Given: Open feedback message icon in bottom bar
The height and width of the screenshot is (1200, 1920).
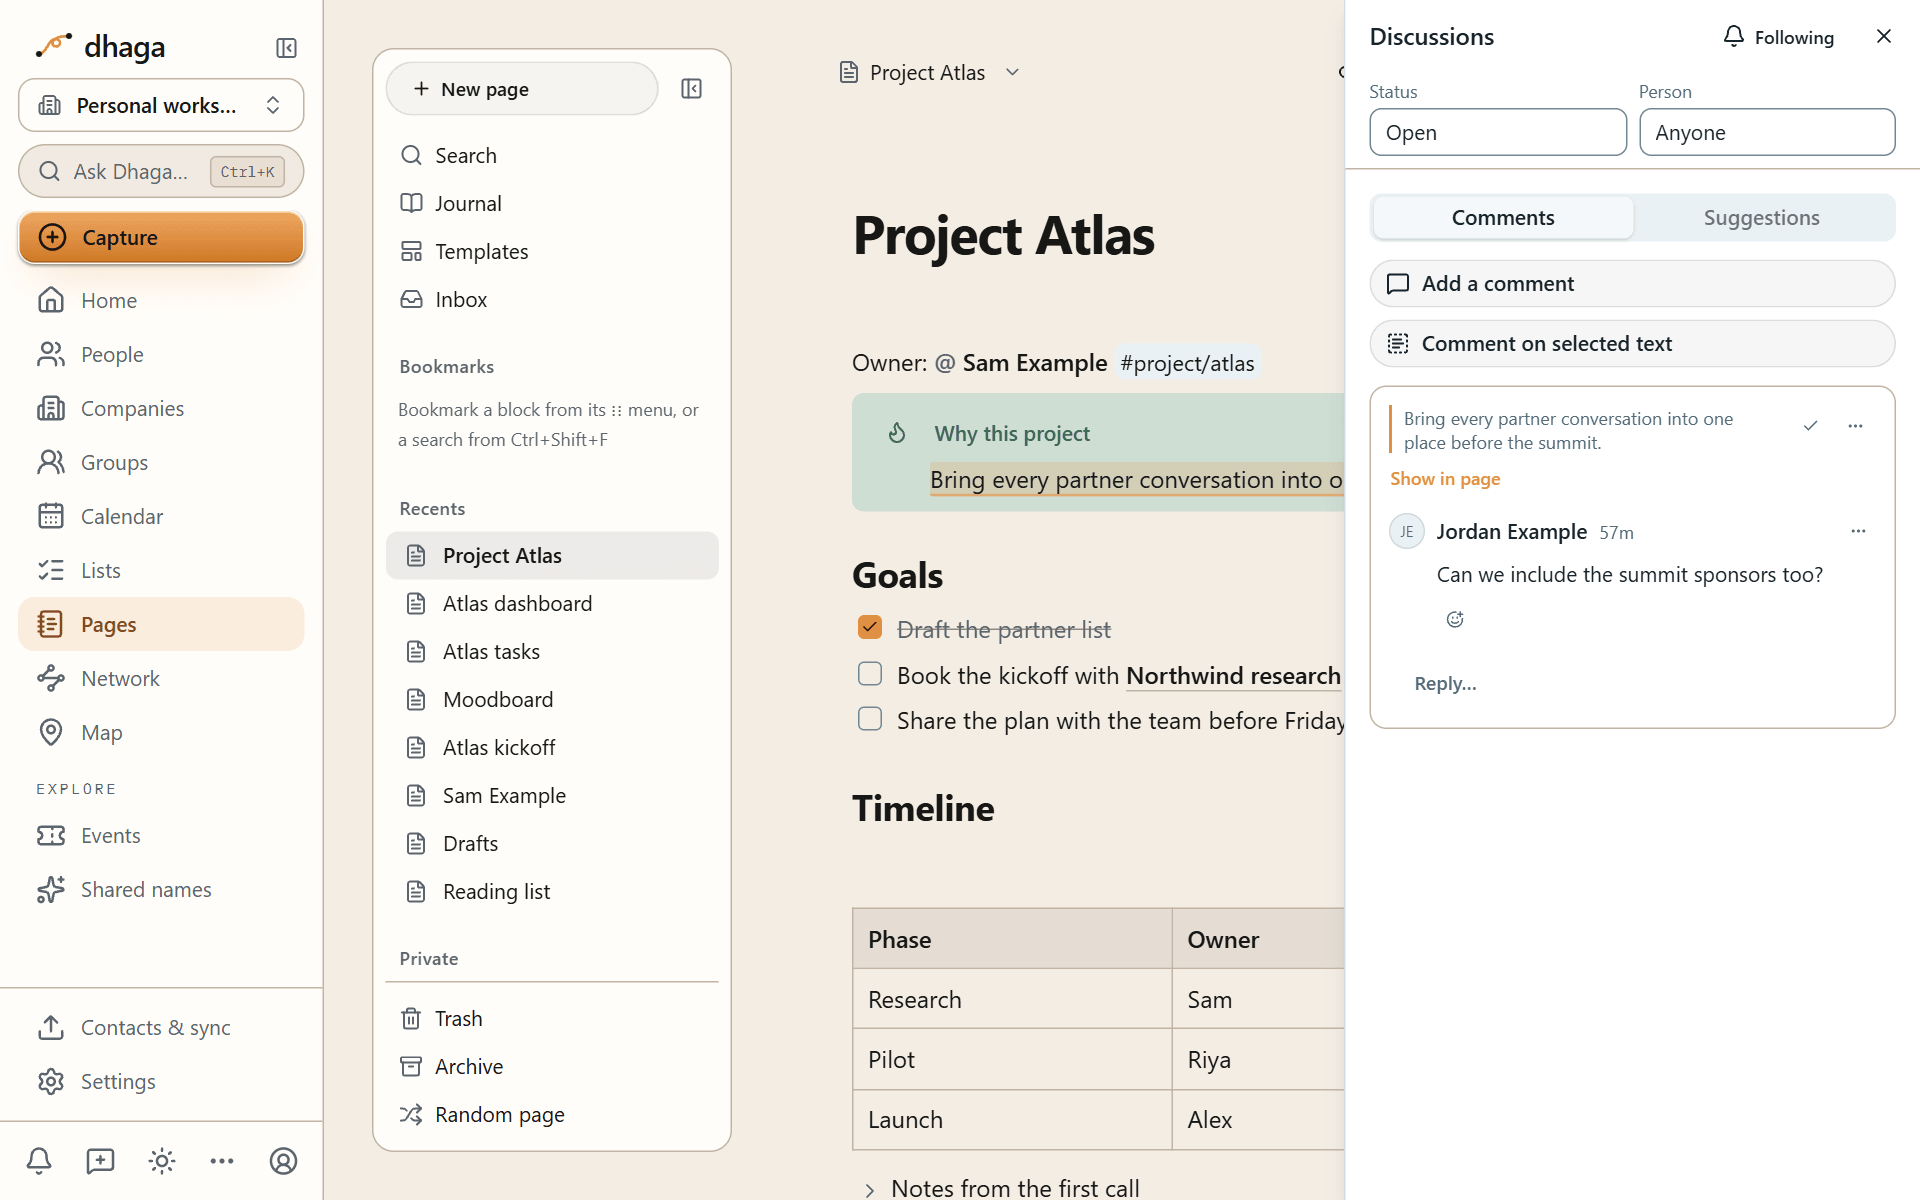Looking at the screenshot, I should pos(100,1161).
